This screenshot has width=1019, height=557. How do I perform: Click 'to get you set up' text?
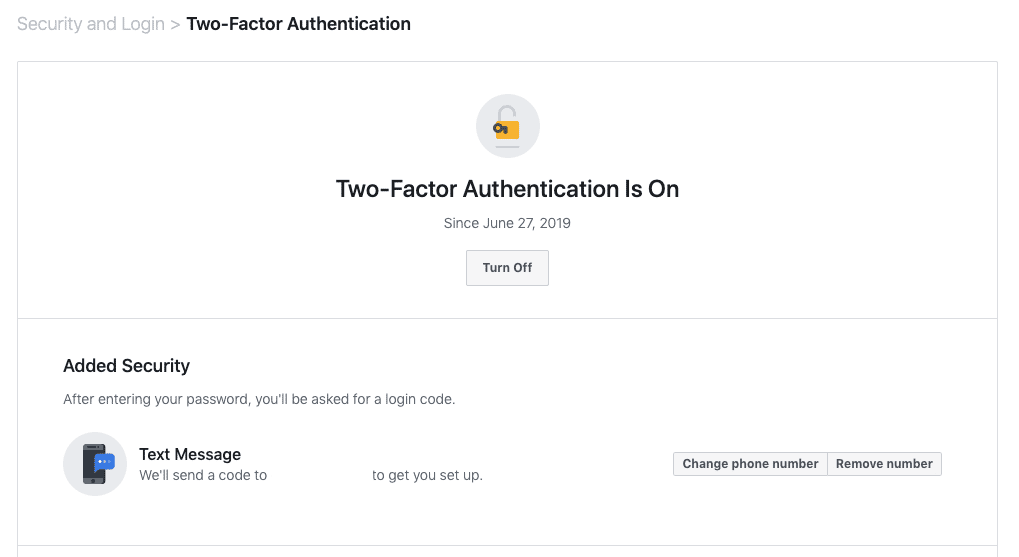tap(428, 475)
